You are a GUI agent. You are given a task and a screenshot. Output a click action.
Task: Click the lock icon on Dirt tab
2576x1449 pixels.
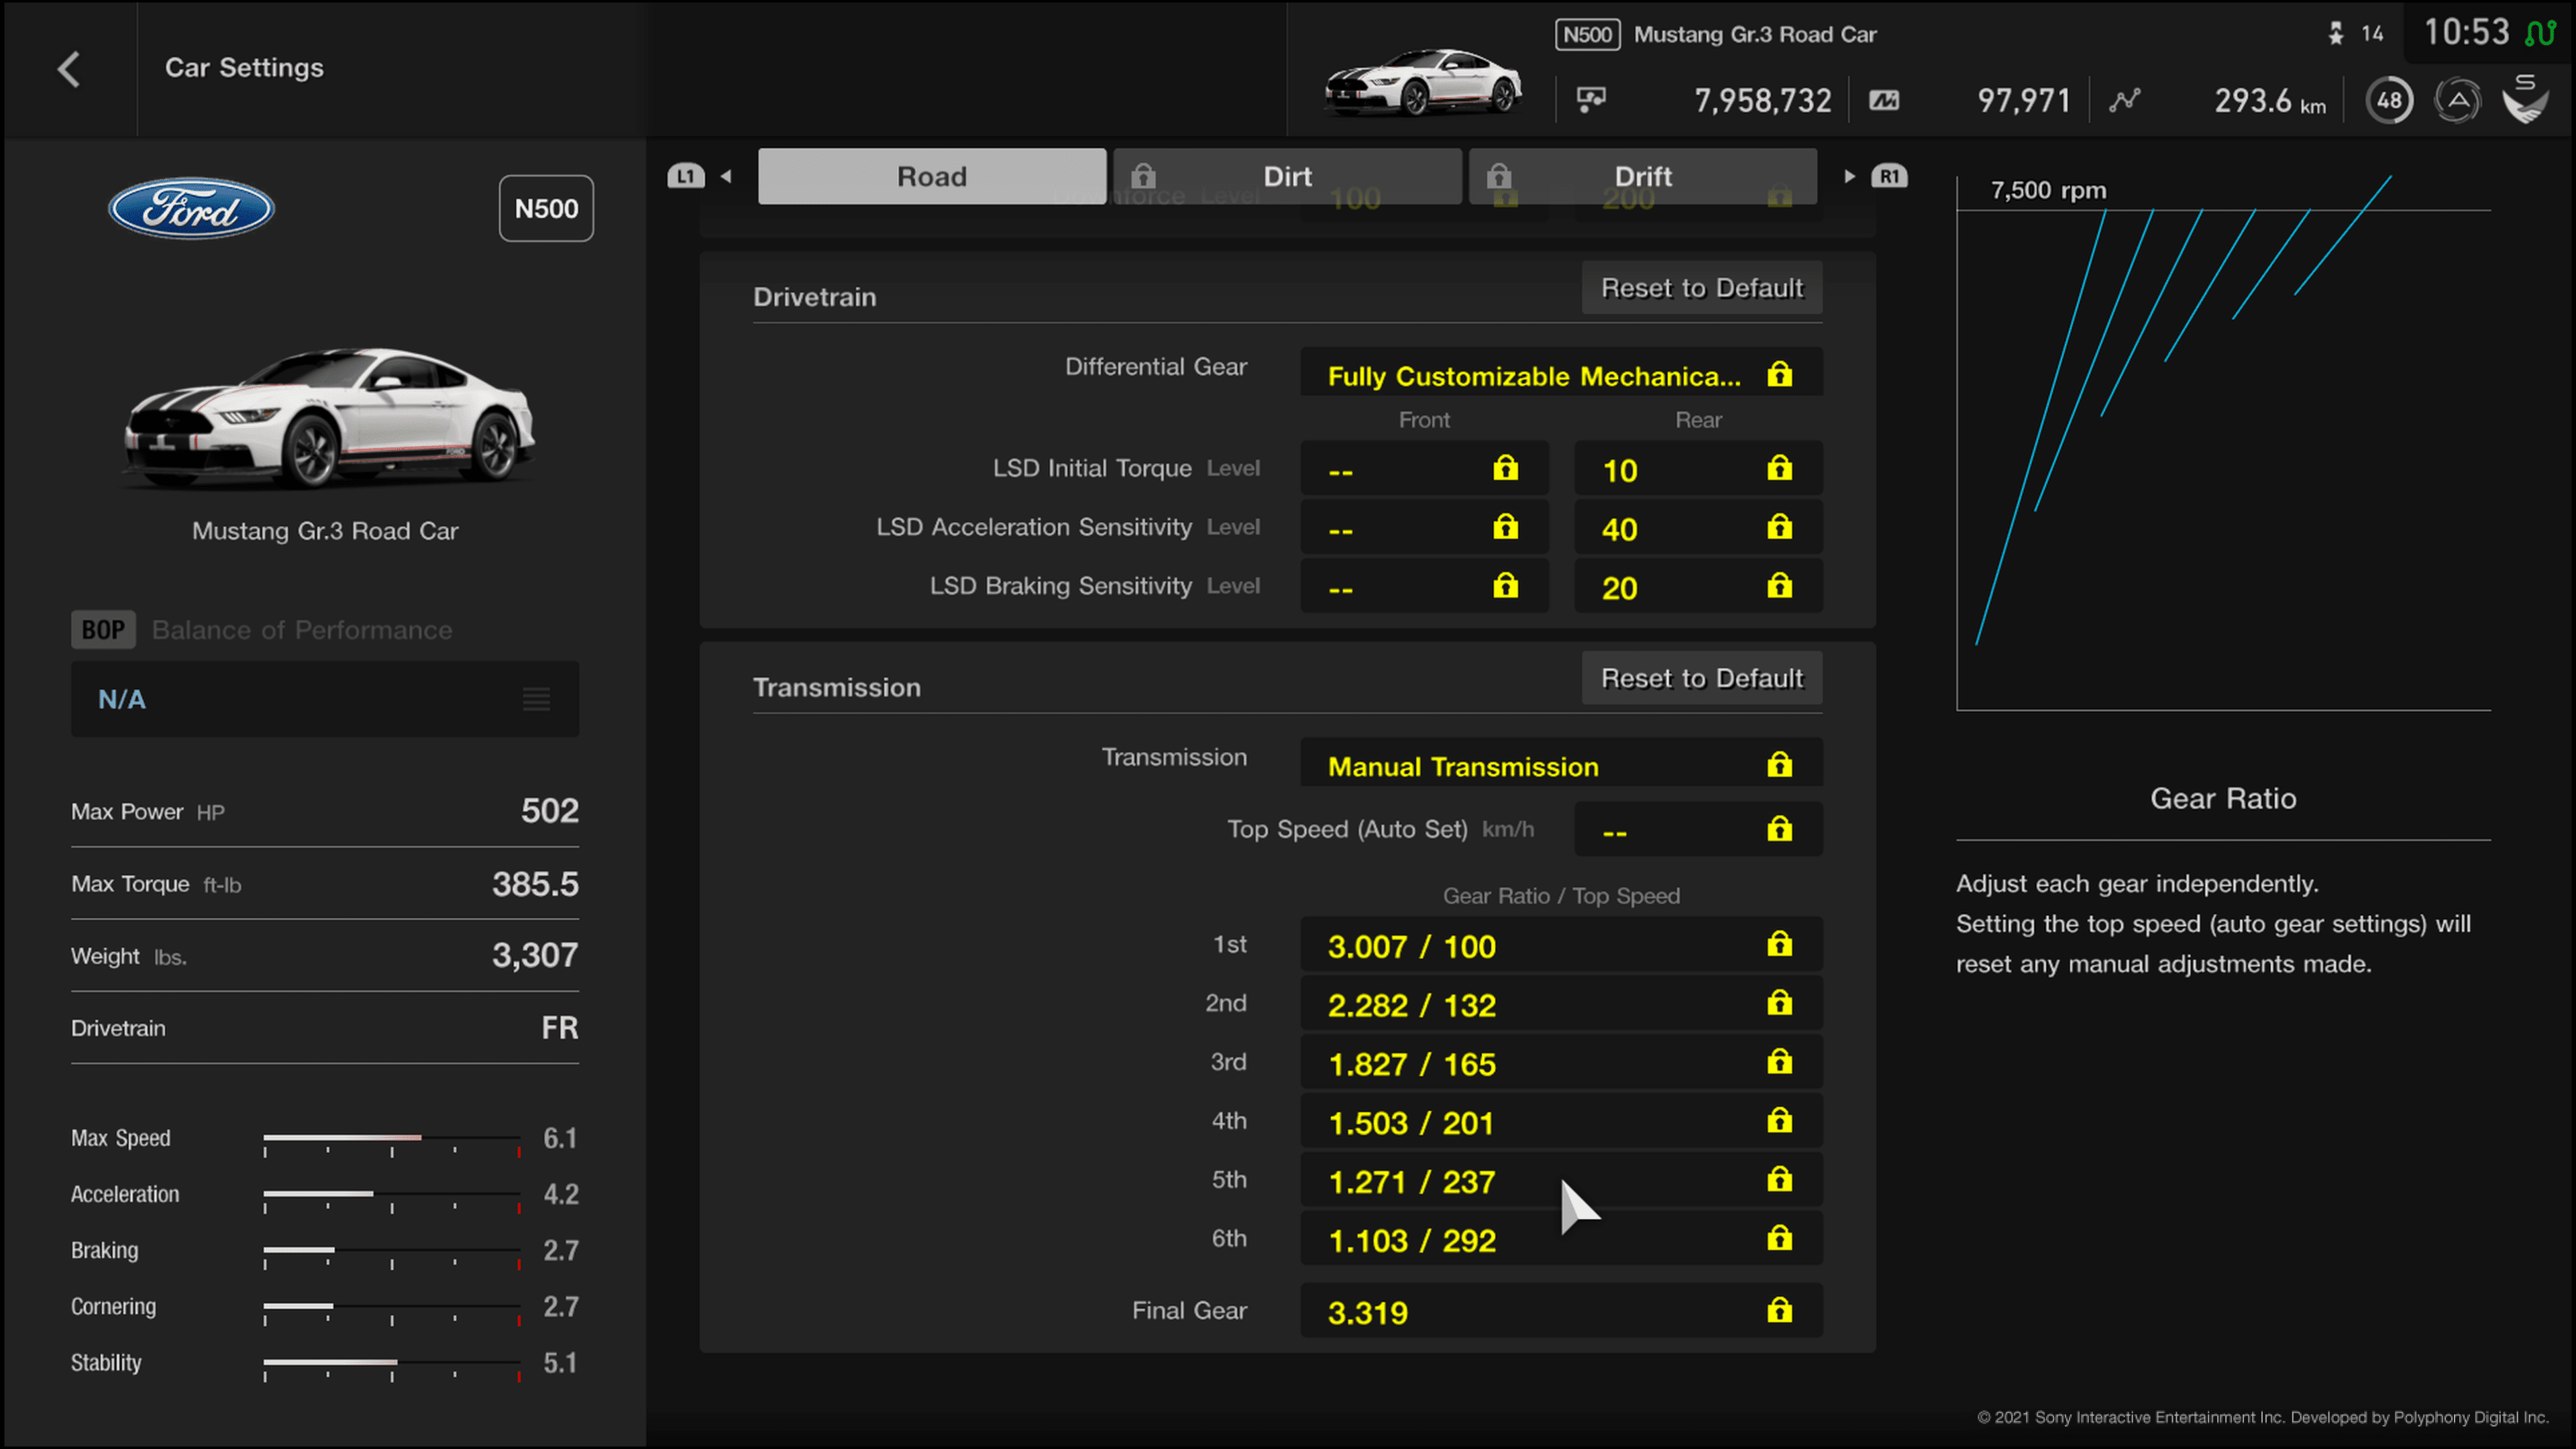(1143, 176)
